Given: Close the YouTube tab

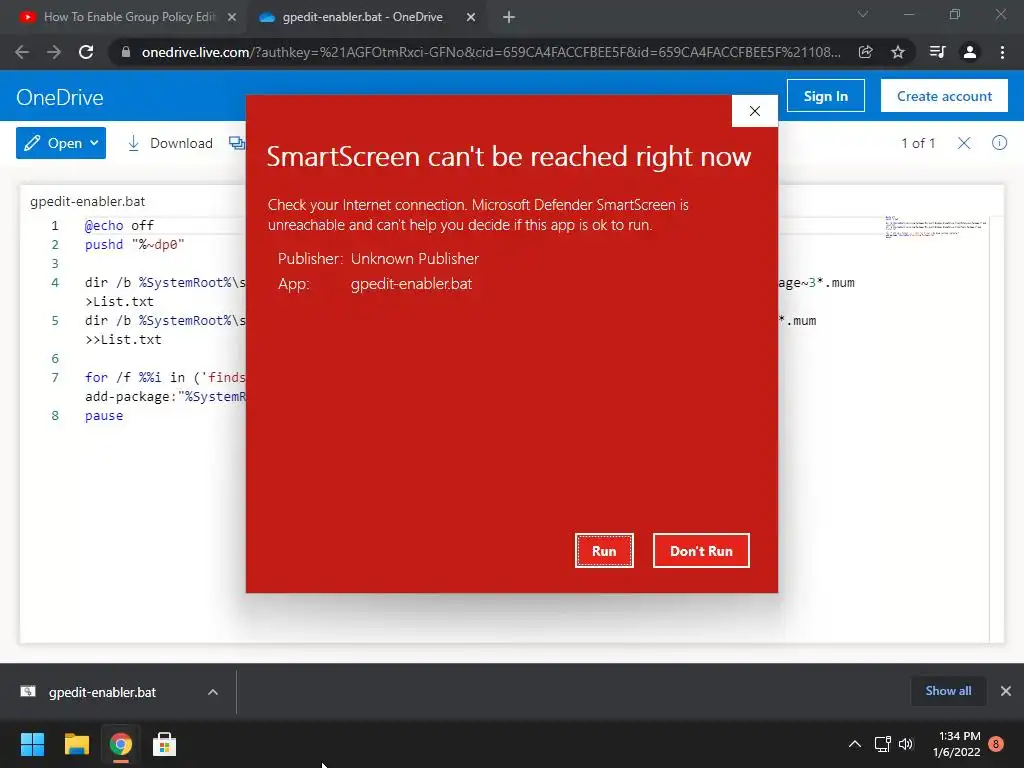Looking at the screenshot, I should (x=232, y=18).
